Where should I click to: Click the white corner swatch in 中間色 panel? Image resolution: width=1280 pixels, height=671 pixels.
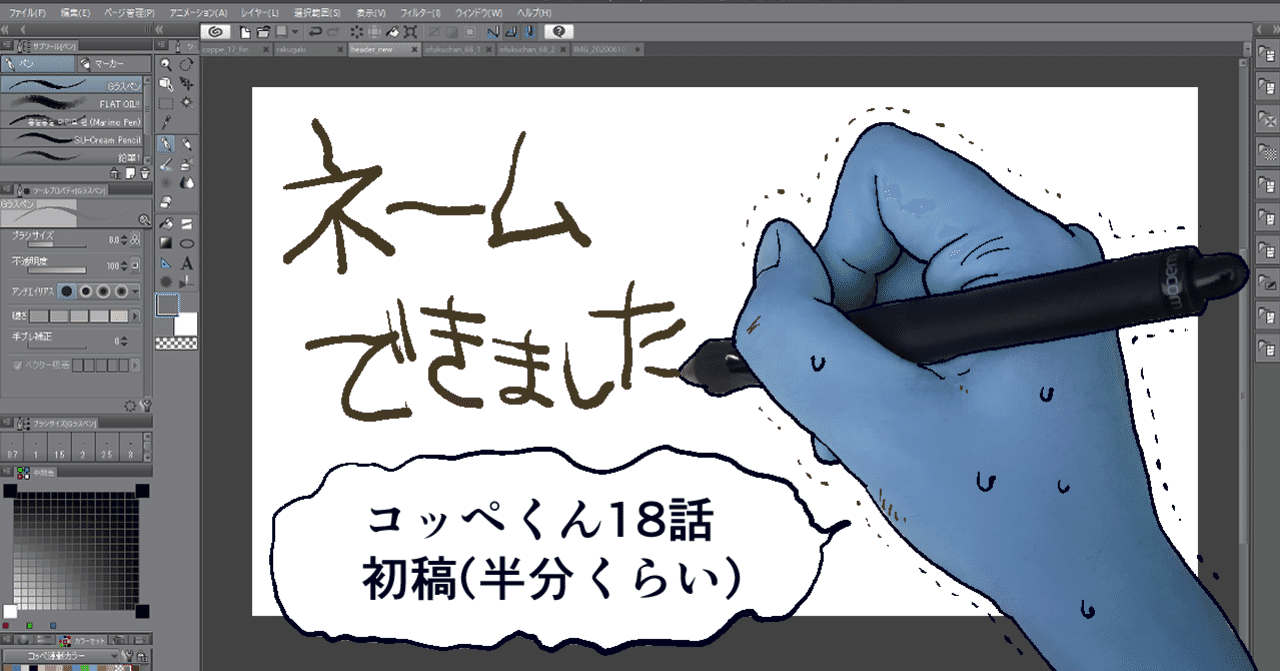point(10,611)
